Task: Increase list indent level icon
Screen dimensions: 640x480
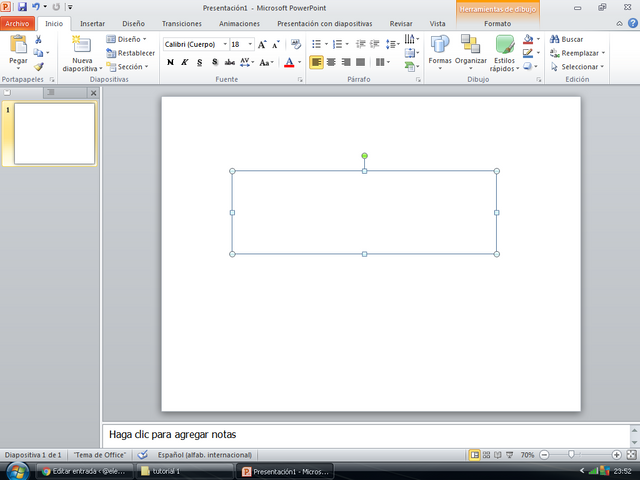Action: [x=374, y=44]
